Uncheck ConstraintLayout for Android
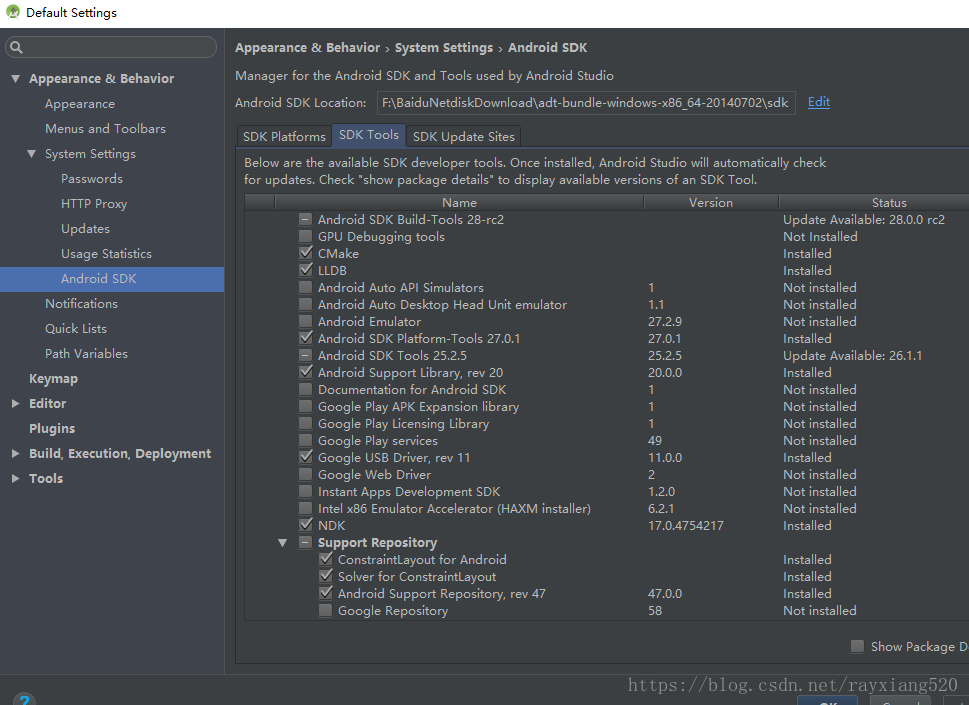 [x=326, y=559]
